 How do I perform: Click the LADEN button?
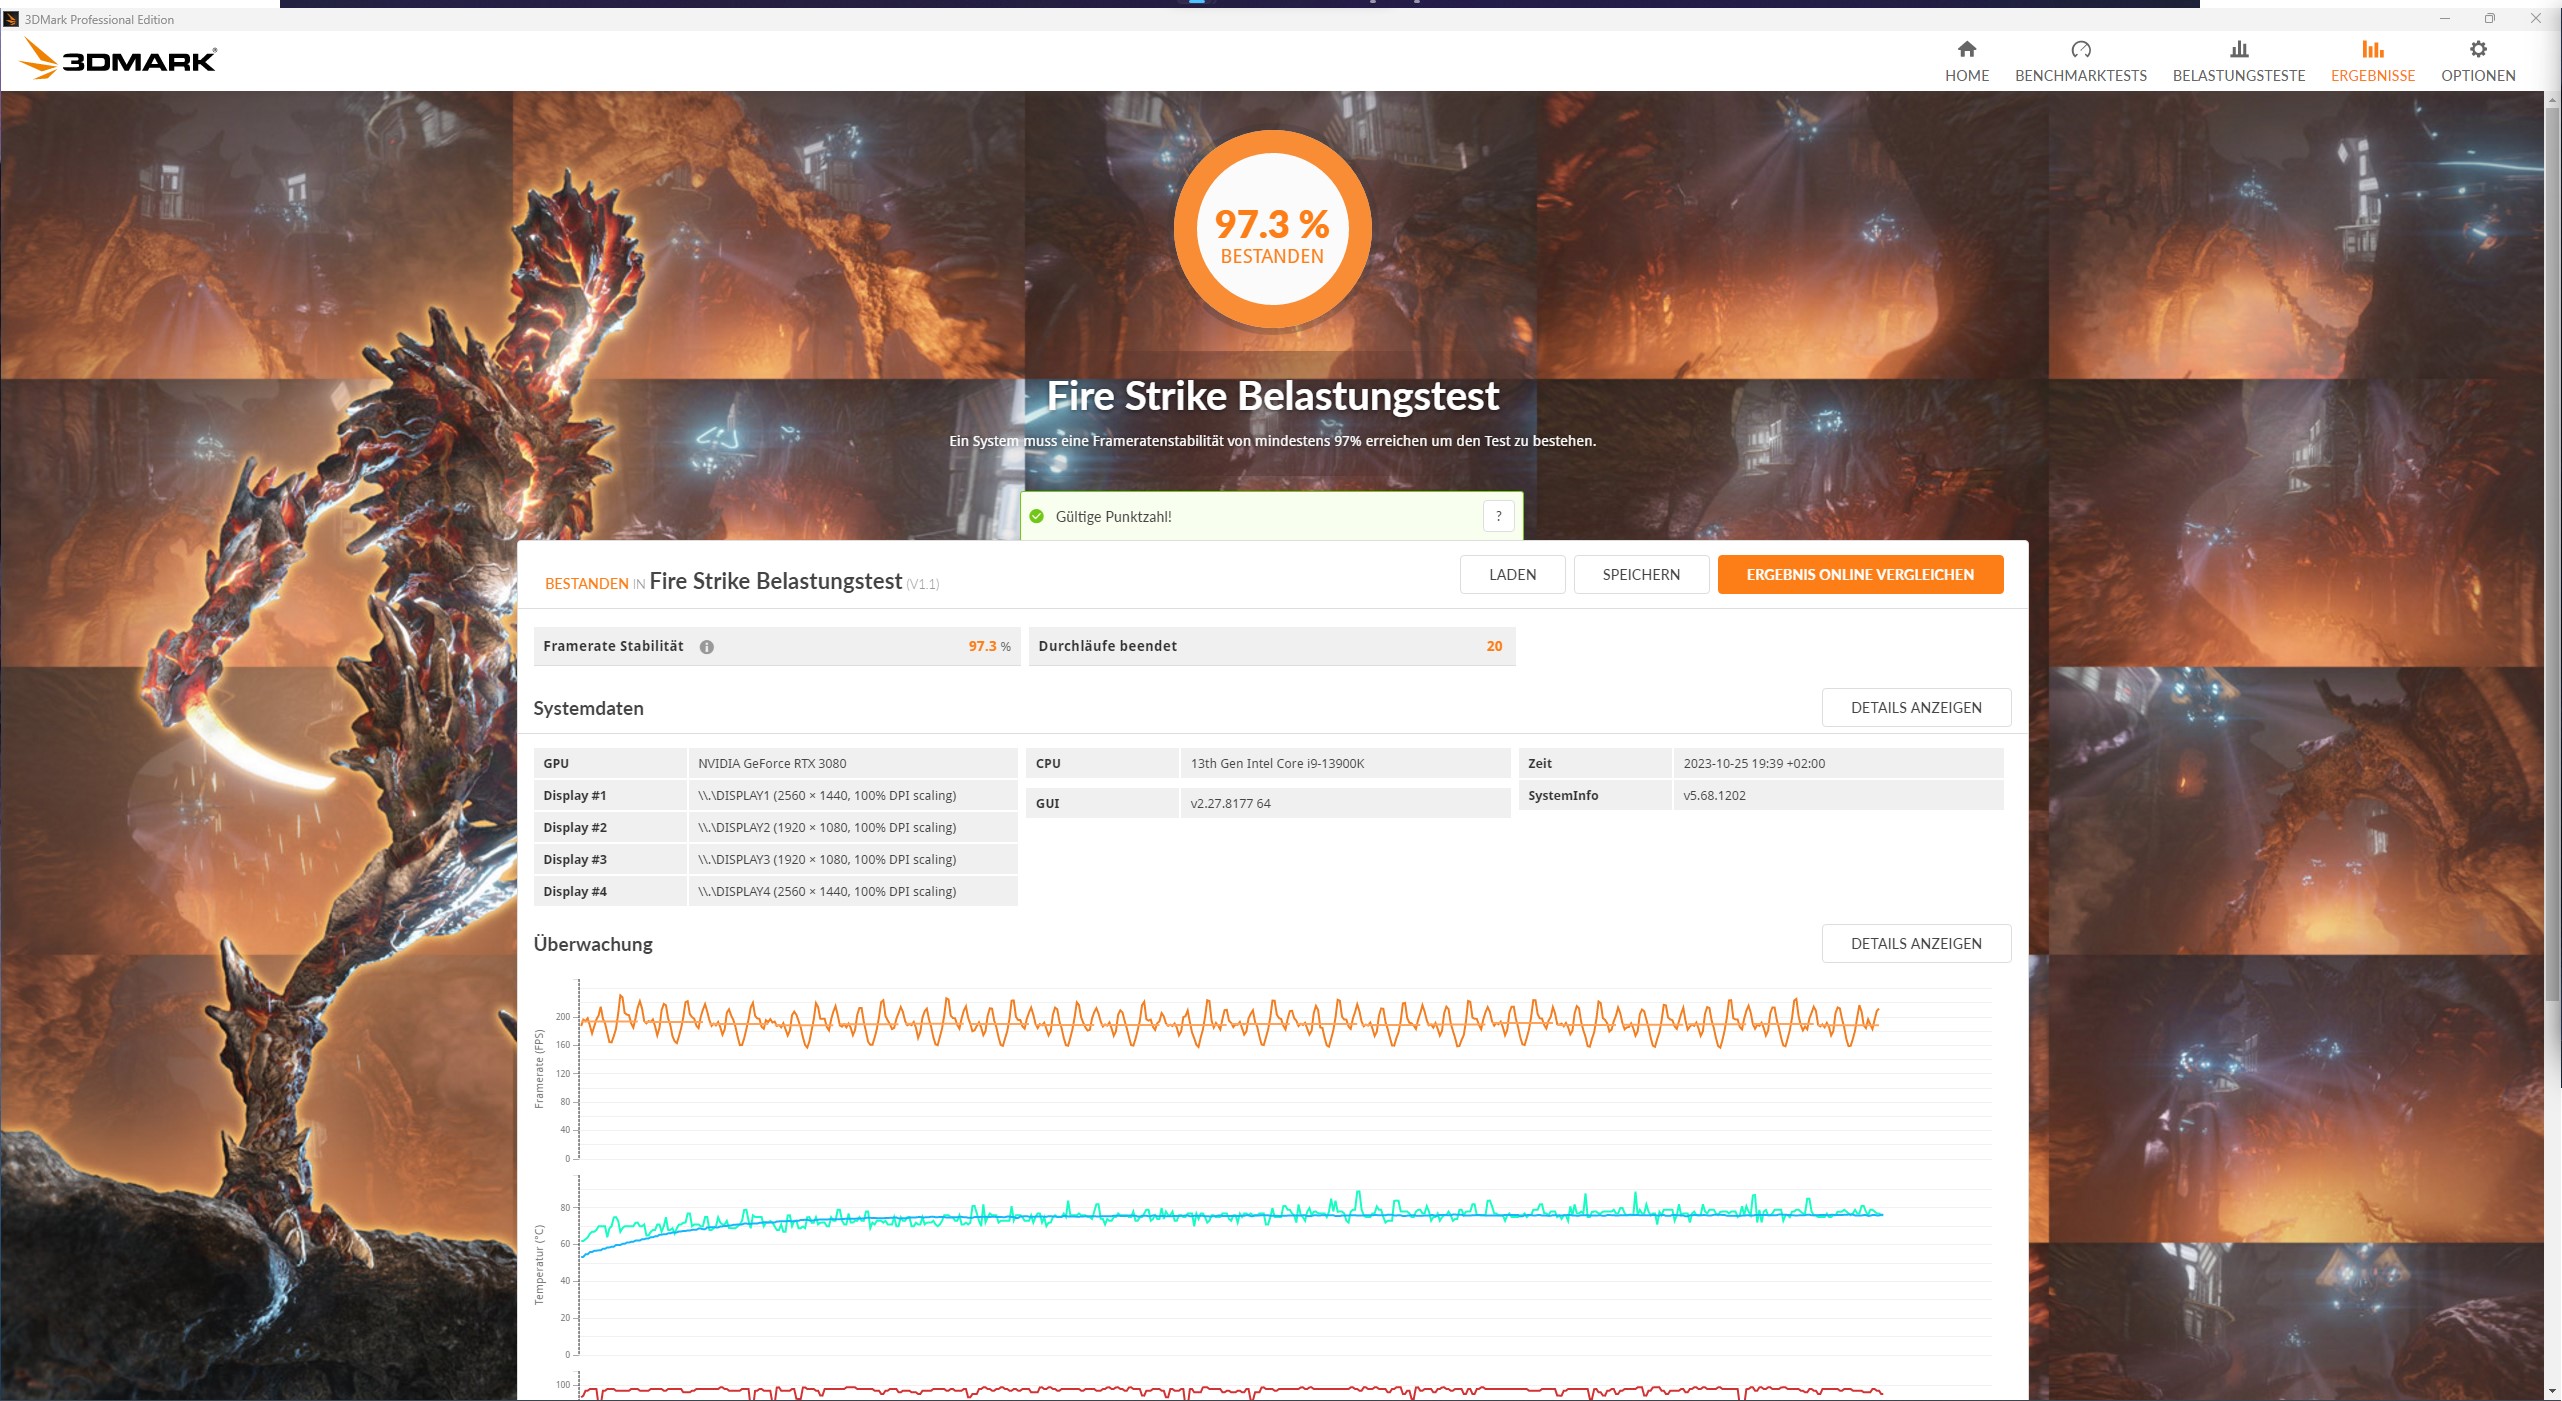pos(1512,574)
